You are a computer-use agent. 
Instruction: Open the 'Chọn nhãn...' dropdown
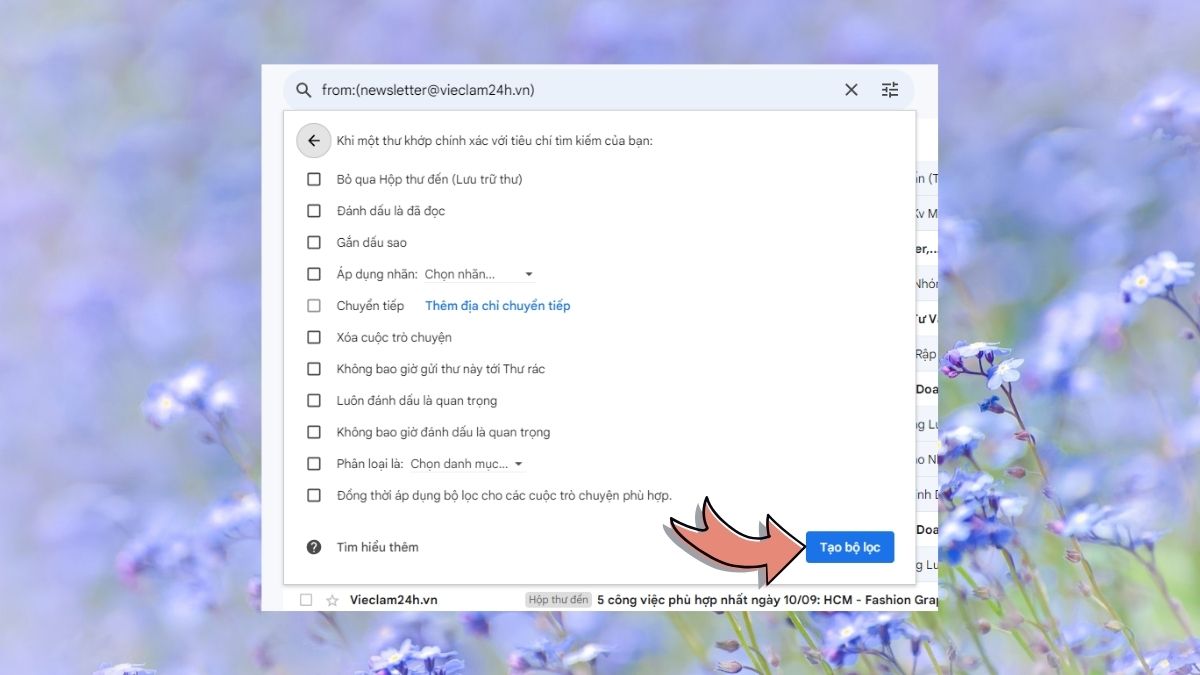click(479, 274)
